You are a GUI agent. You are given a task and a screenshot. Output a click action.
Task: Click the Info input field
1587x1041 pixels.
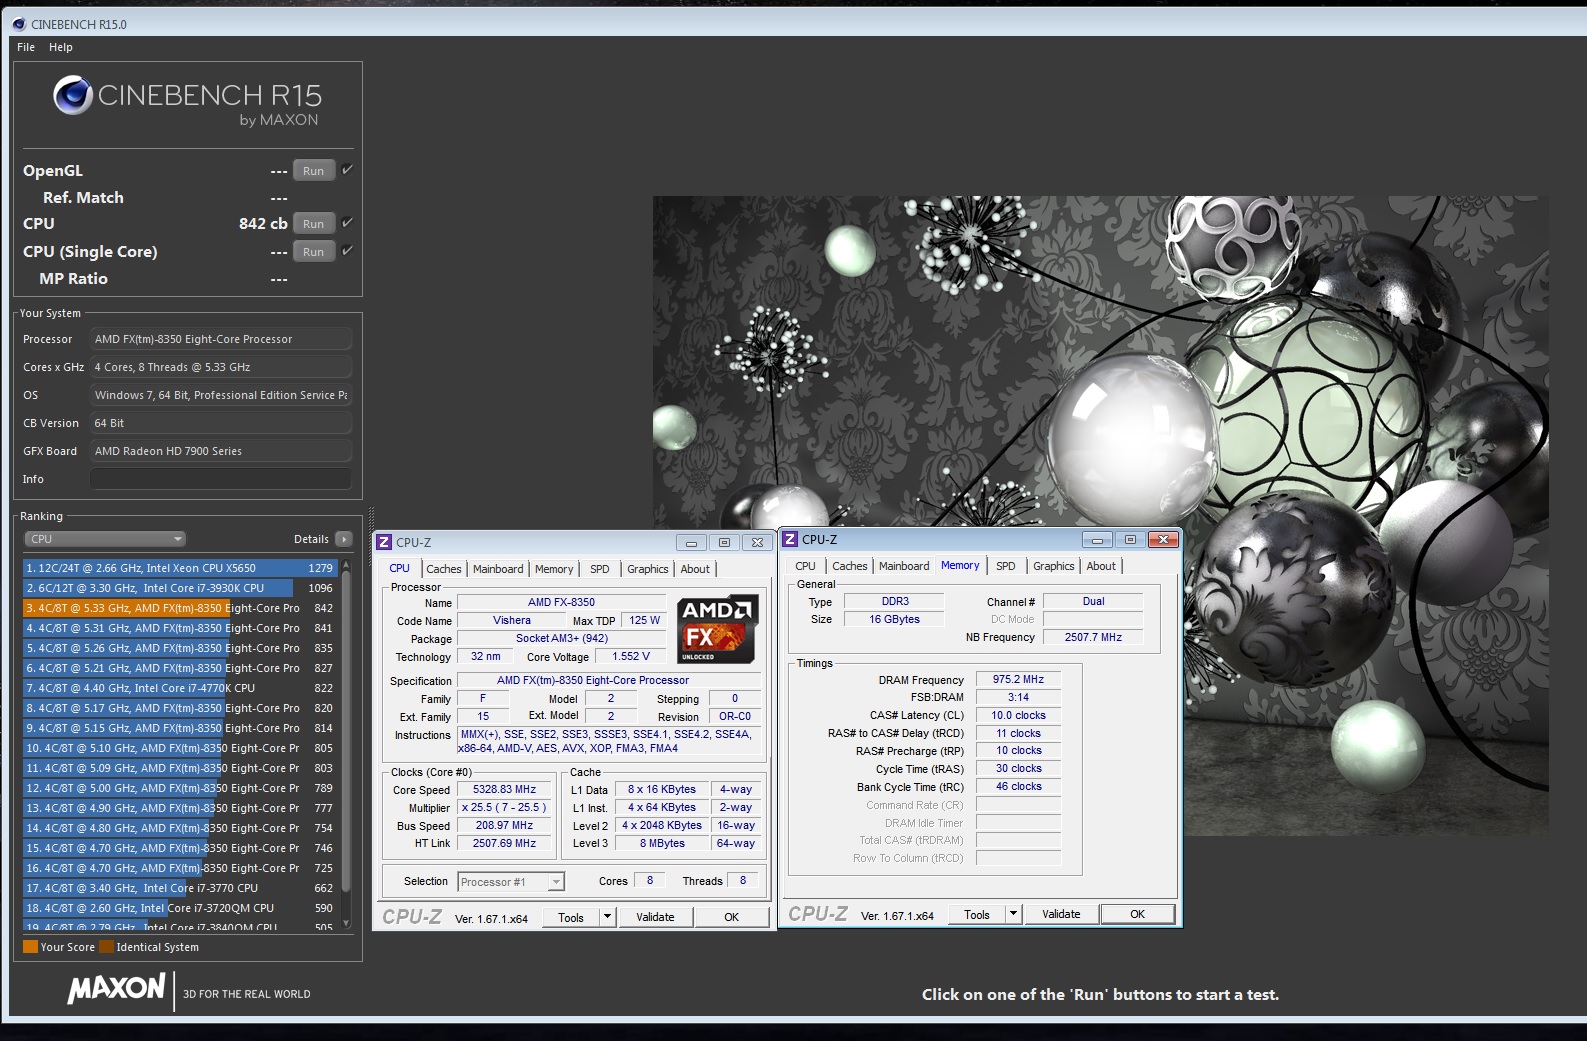tap(221, 479)
